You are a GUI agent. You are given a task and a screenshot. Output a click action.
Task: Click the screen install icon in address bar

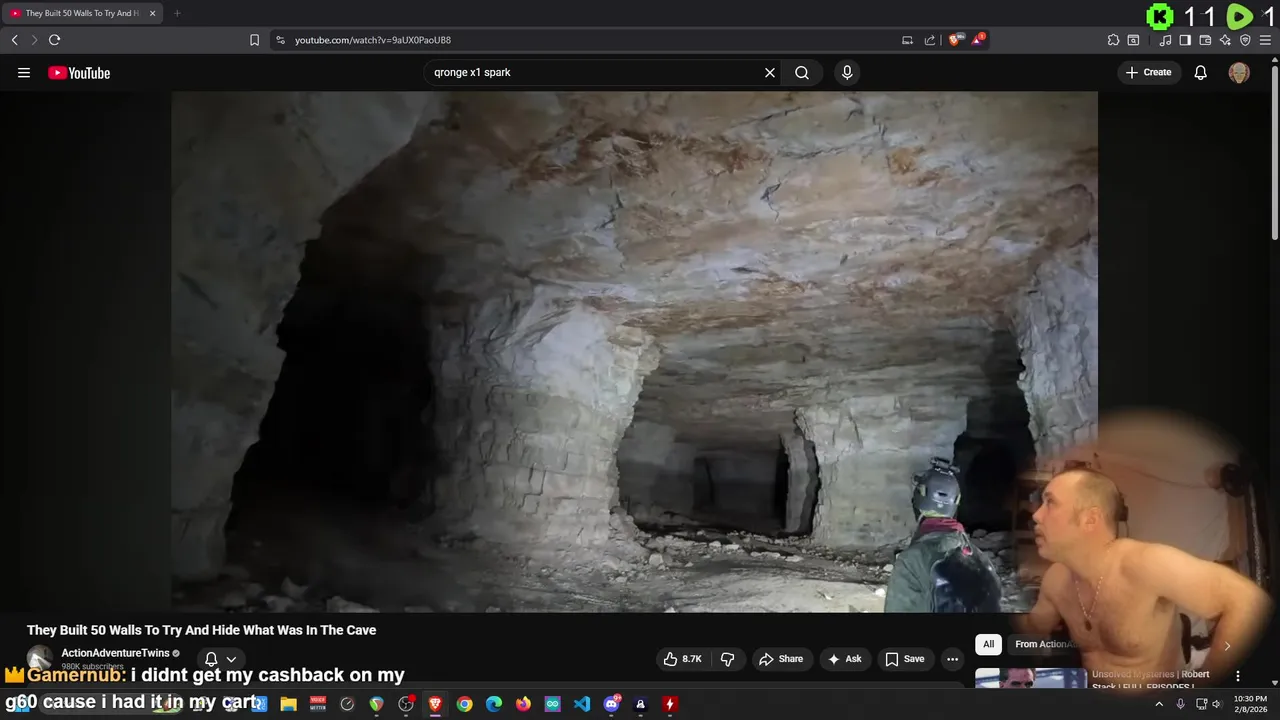click(x=907, y=40)
